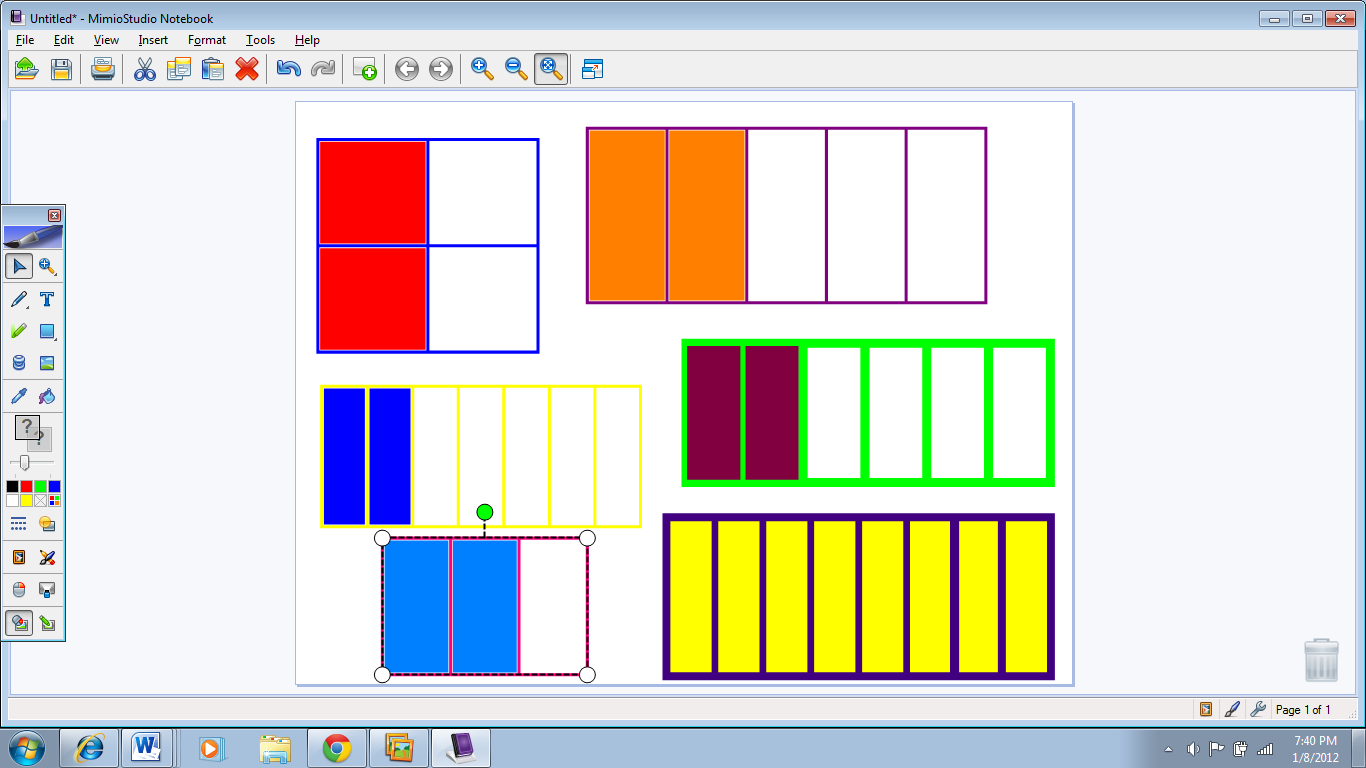Pick the black color swatch
The width and height of the screenshot is (1366, 768).
(x=12, y=486)
